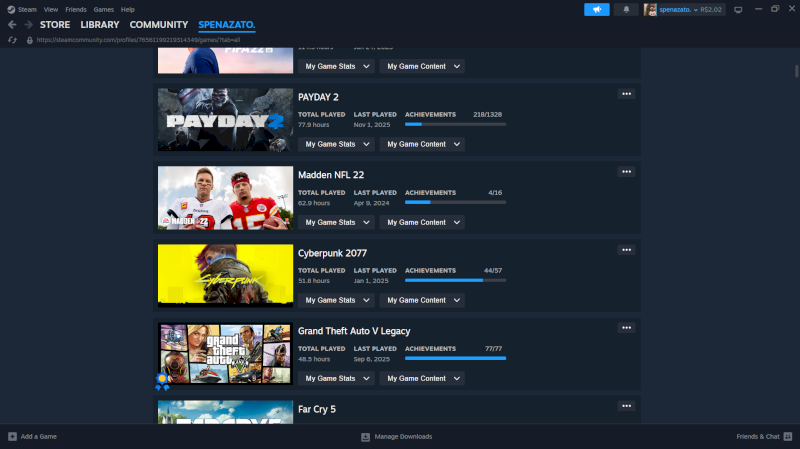Open PAYDAY 2 game title link

318,97
